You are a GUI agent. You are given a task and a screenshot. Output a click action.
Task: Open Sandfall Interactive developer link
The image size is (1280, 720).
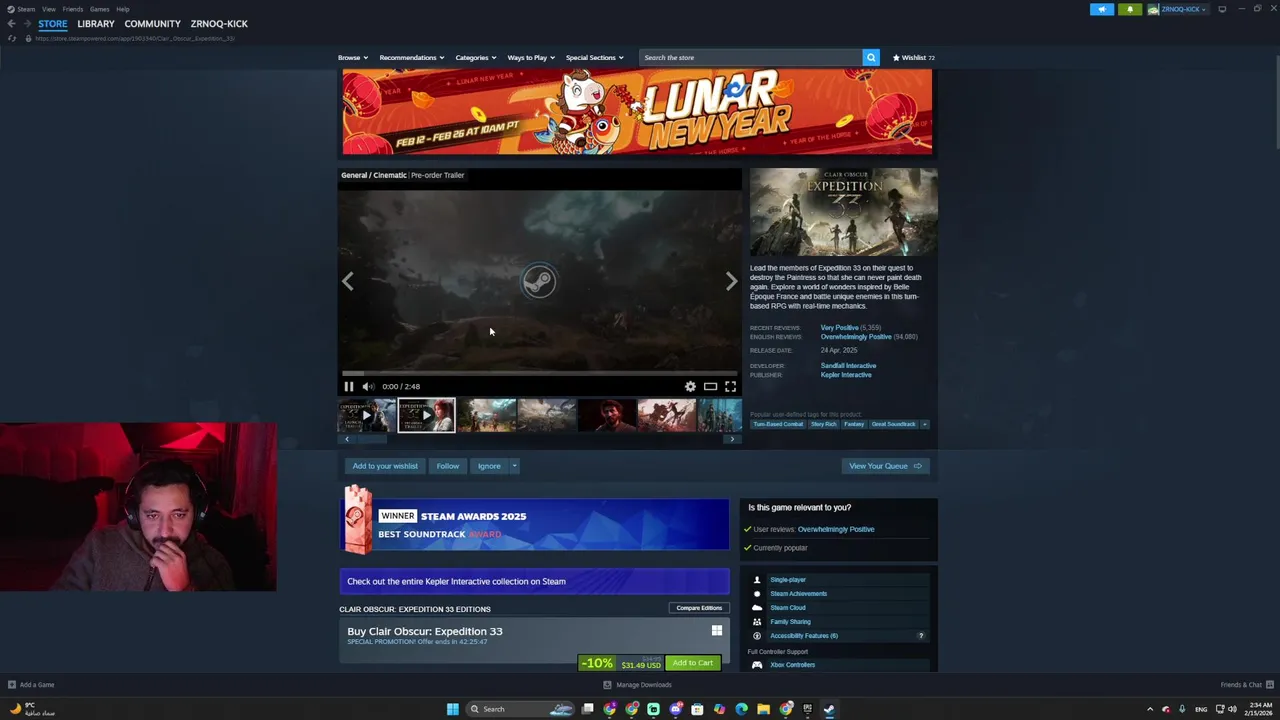(848, 366)
